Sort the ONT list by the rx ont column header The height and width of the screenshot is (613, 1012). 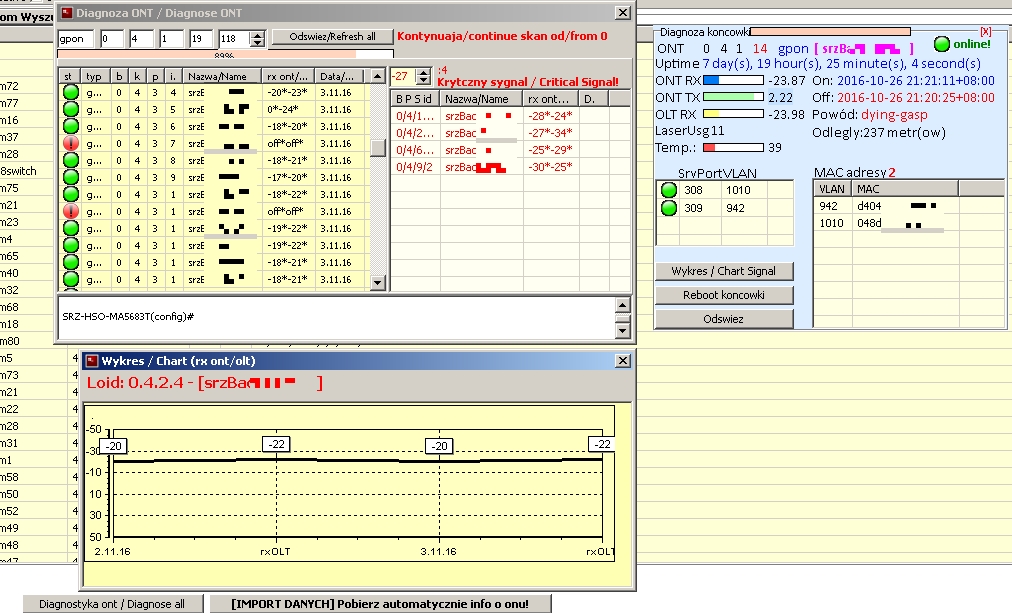pyautogui.click(x=288, y=76)
